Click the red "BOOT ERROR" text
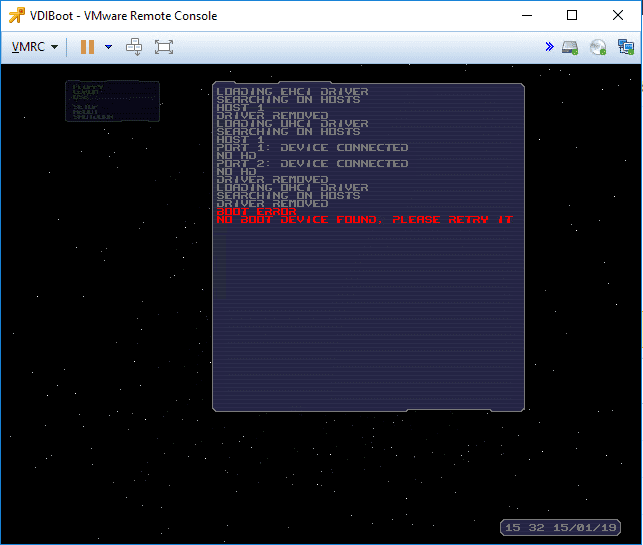This screenshot has width=643, height=545. 256,212
